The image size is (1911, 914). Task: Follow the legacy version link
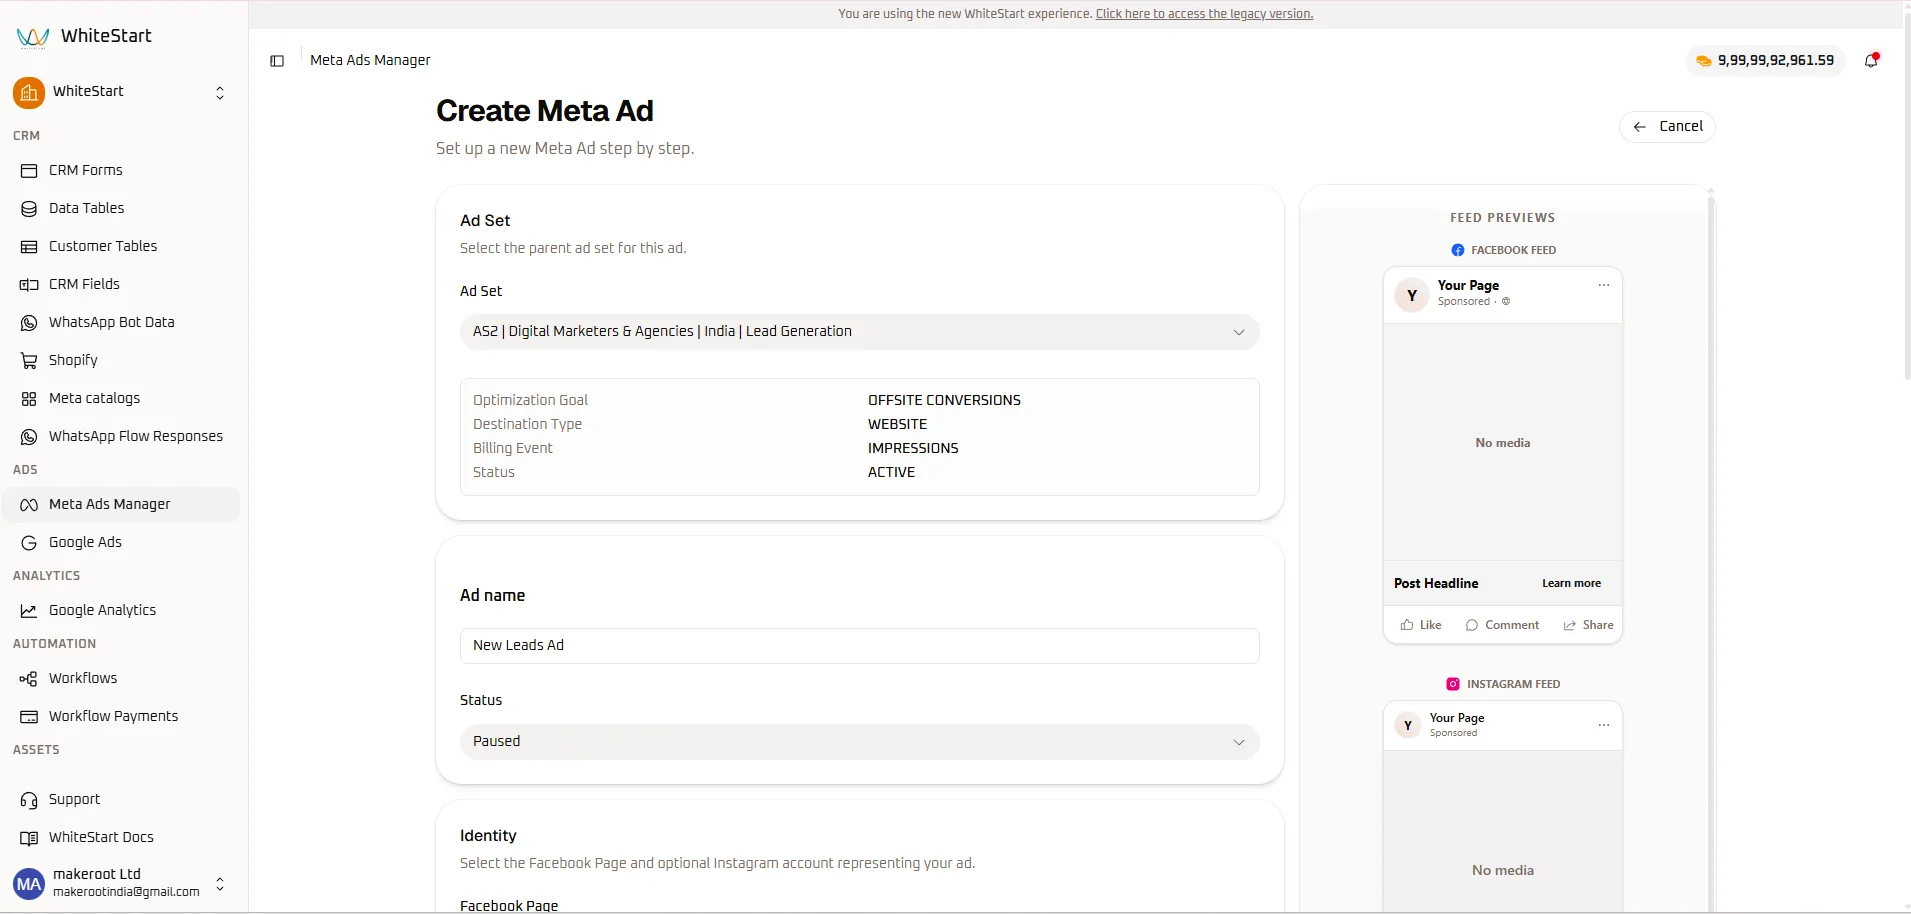pyautogui.click(x=1204, y=14)
